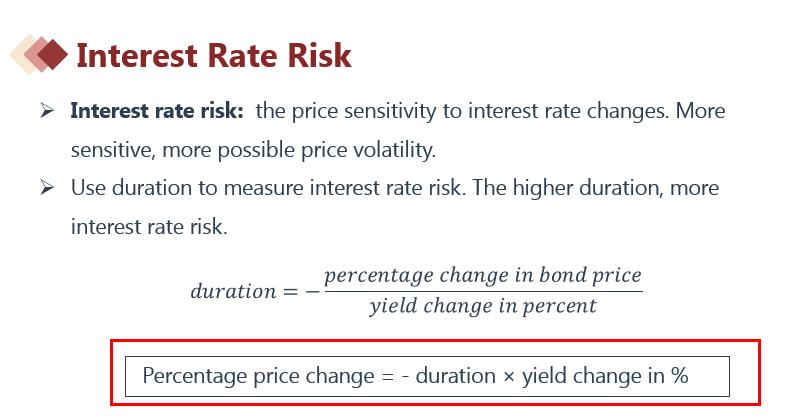Click the equals sign in the duration formula
Viewport: 802px width, 420px height.
click(x=289, y=291)
